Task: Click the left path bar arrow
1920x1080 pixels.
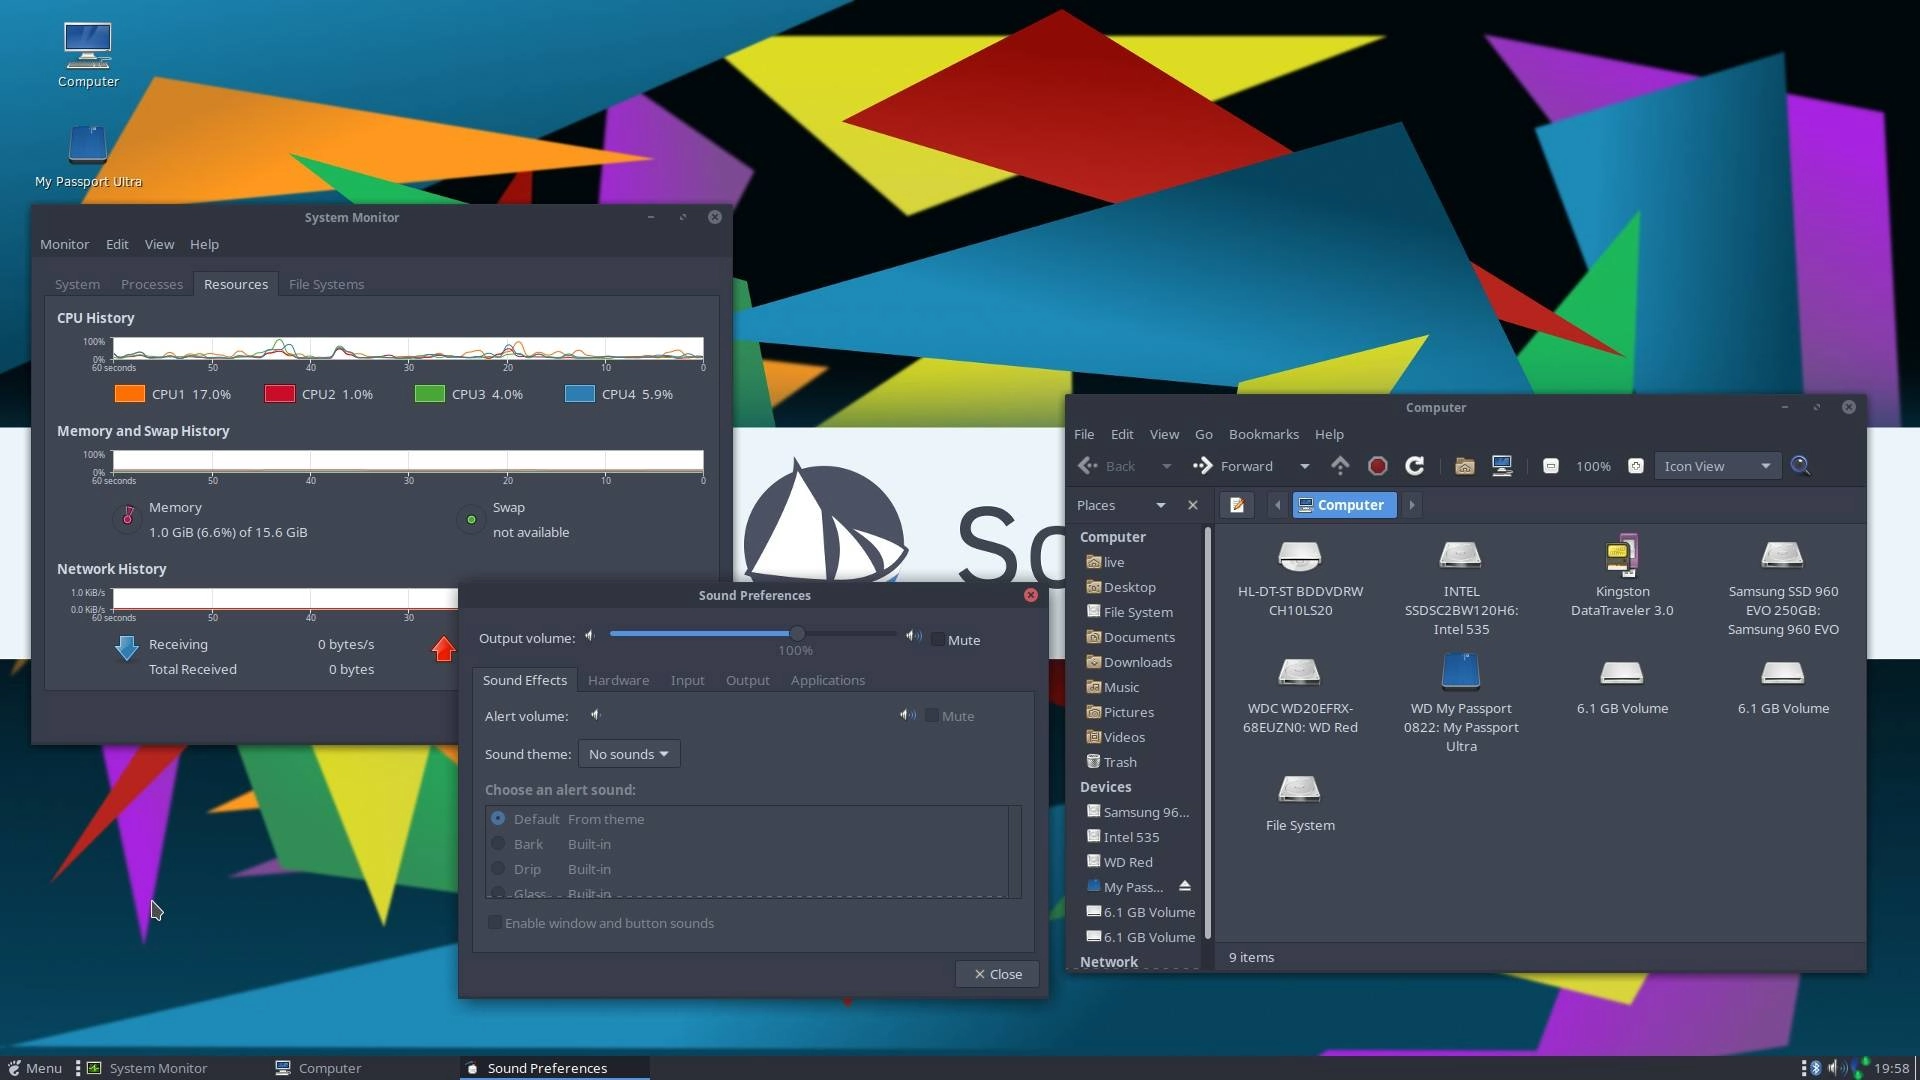Action: 1277,505
